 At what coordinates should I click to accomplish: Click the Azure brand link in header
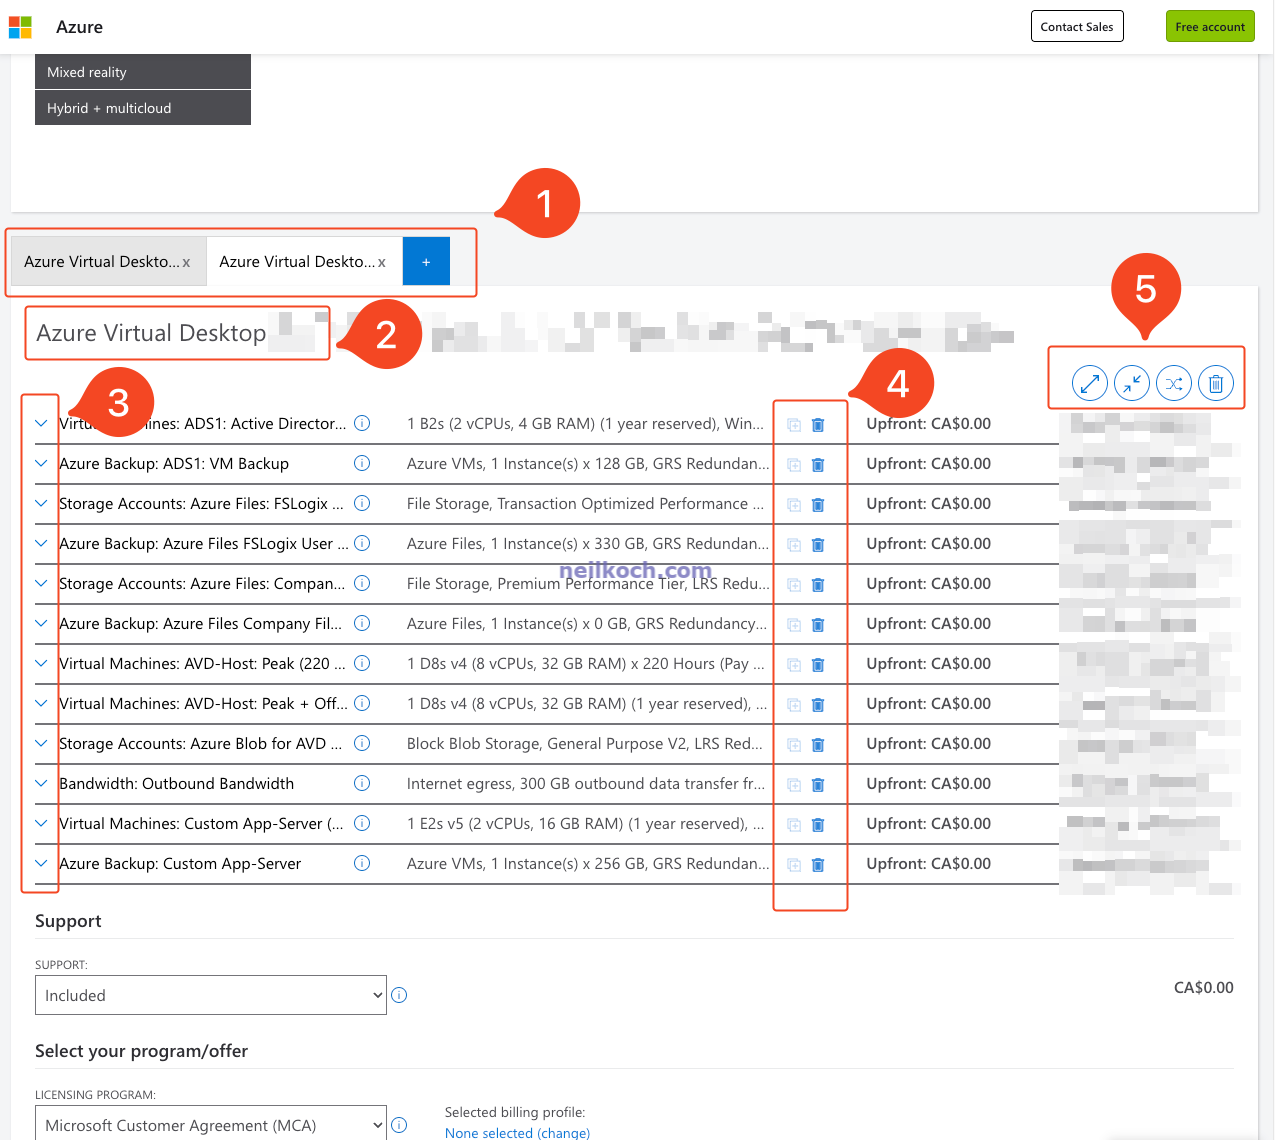(x=79, y=27)
